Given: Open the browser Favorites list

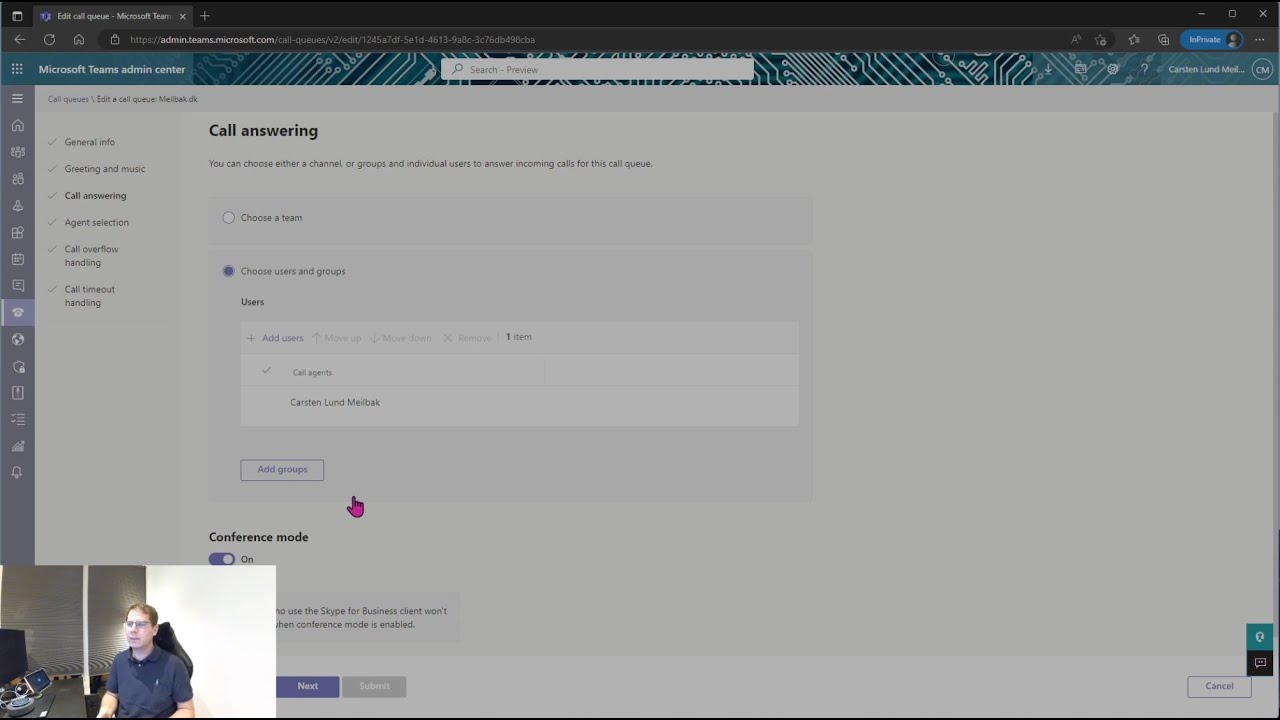Looking at the screenshot, I should (x=1134, y=40).
